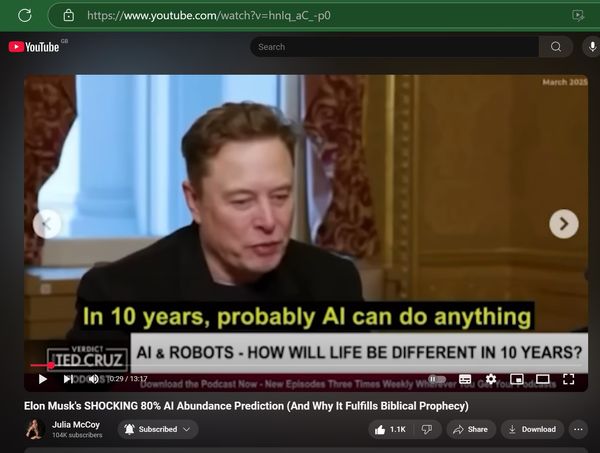Reload the page with the refresh icon
The height and width of the screenshot is (453, 600).
pos(25,15)
